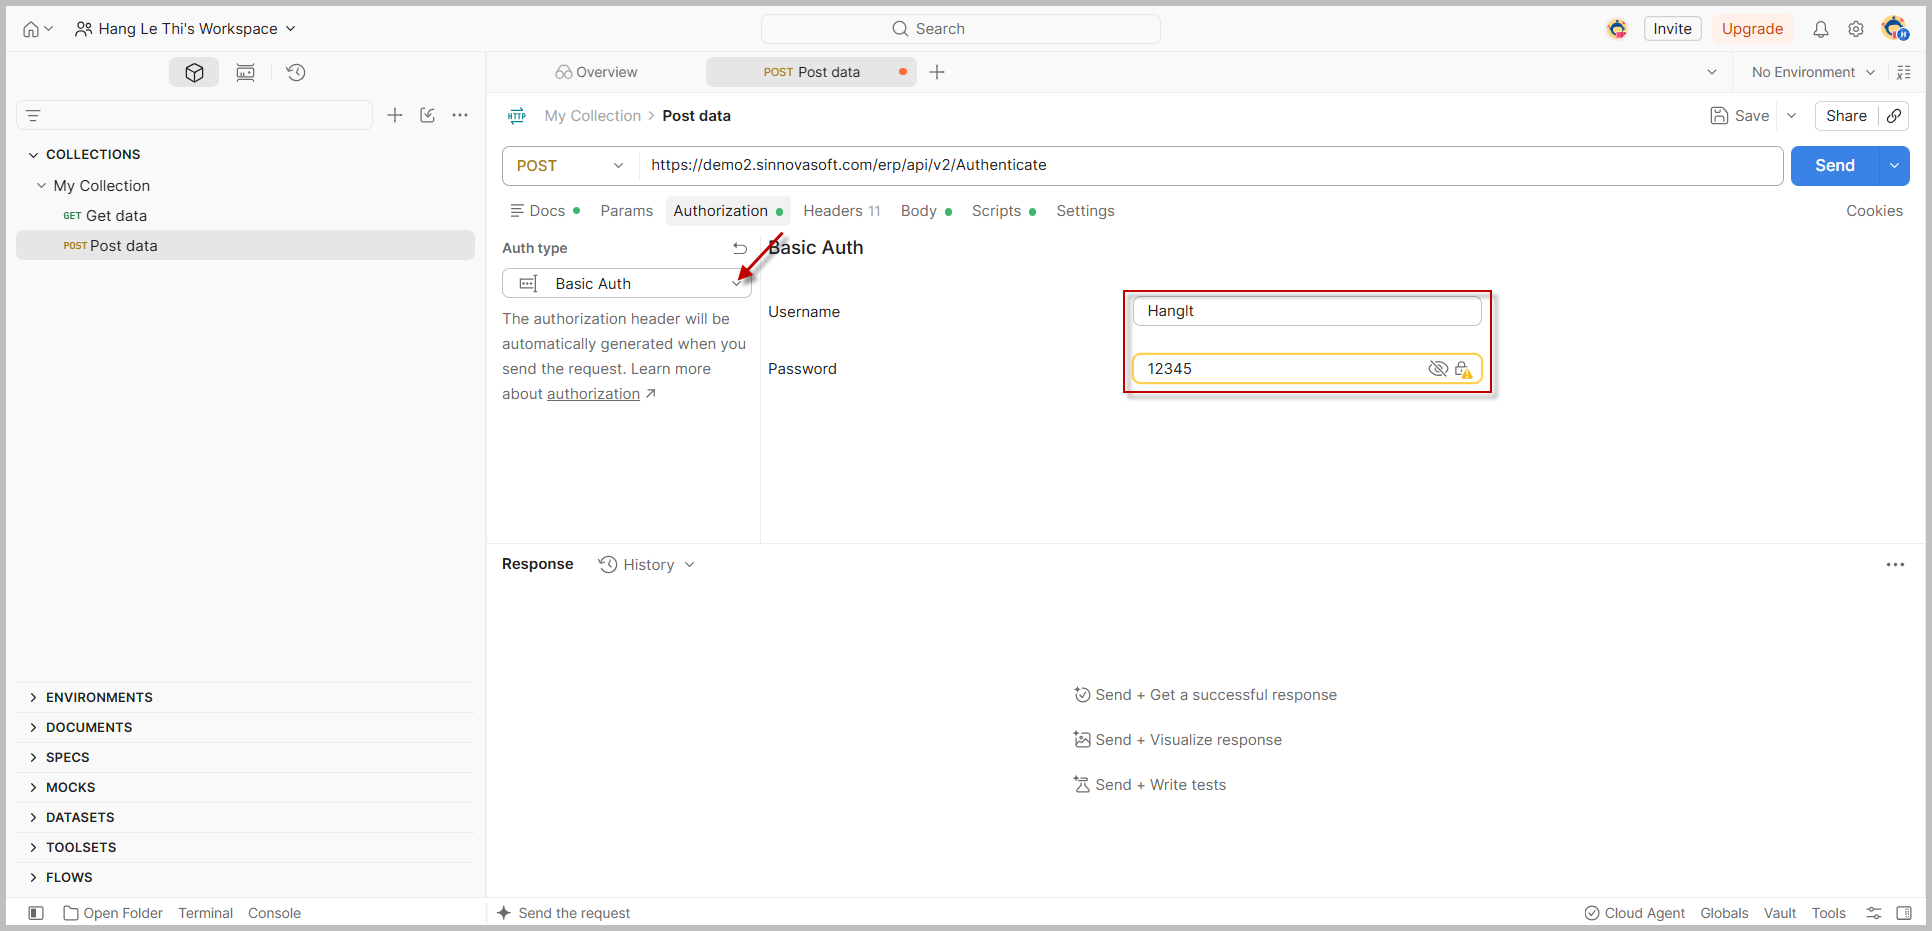Click the copy link icon beside Share
This screenshot has width=1932, height=931.
point(1894,116)
